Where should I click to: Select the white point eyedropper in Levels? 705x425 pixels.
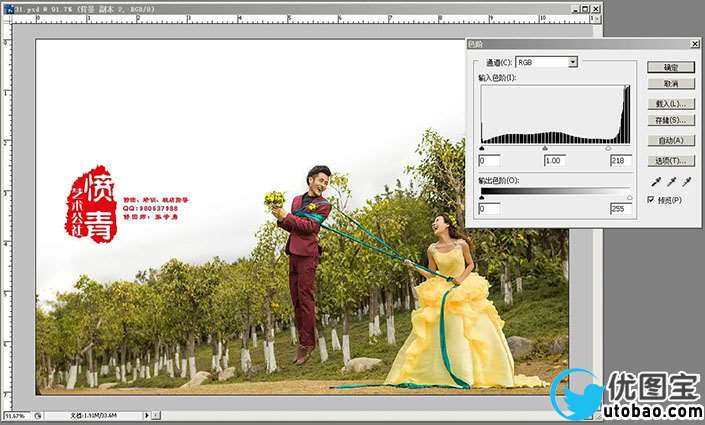(x=687, y=182)
